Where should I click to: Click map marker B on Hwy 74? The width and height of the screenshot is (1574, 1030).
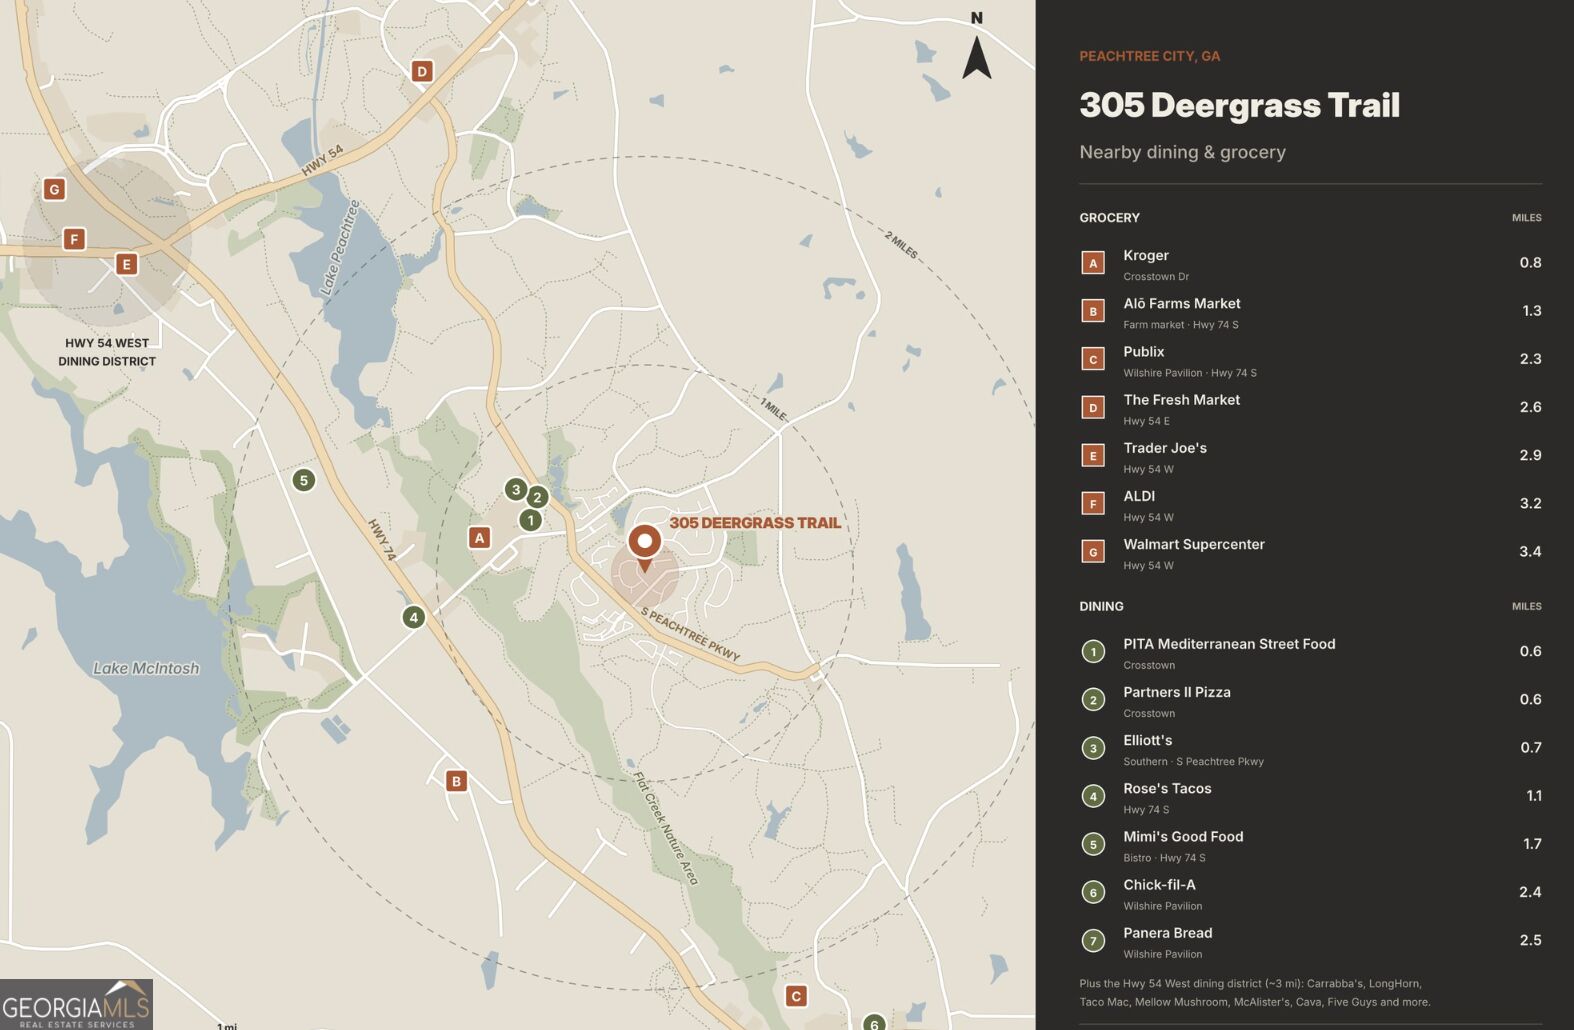(x=456, y=781)
